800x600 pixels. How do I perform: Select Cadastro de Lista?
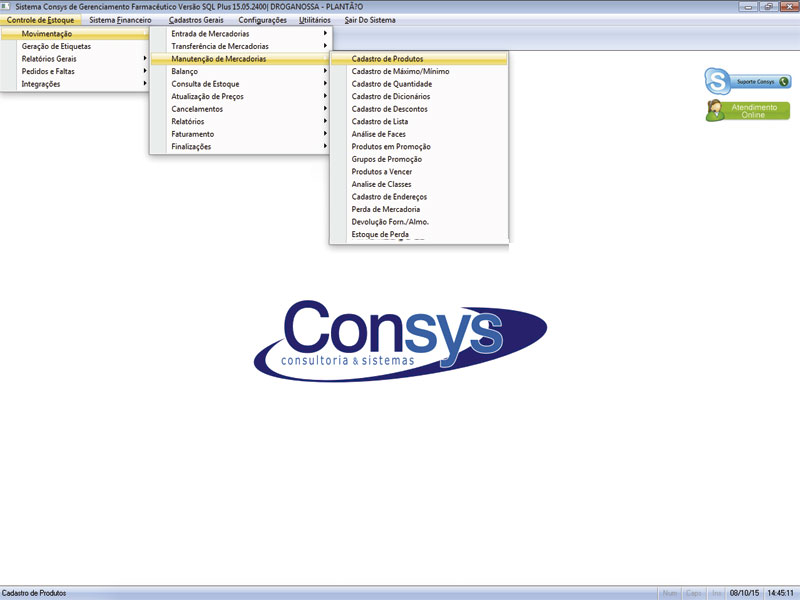tap(419, 121)
